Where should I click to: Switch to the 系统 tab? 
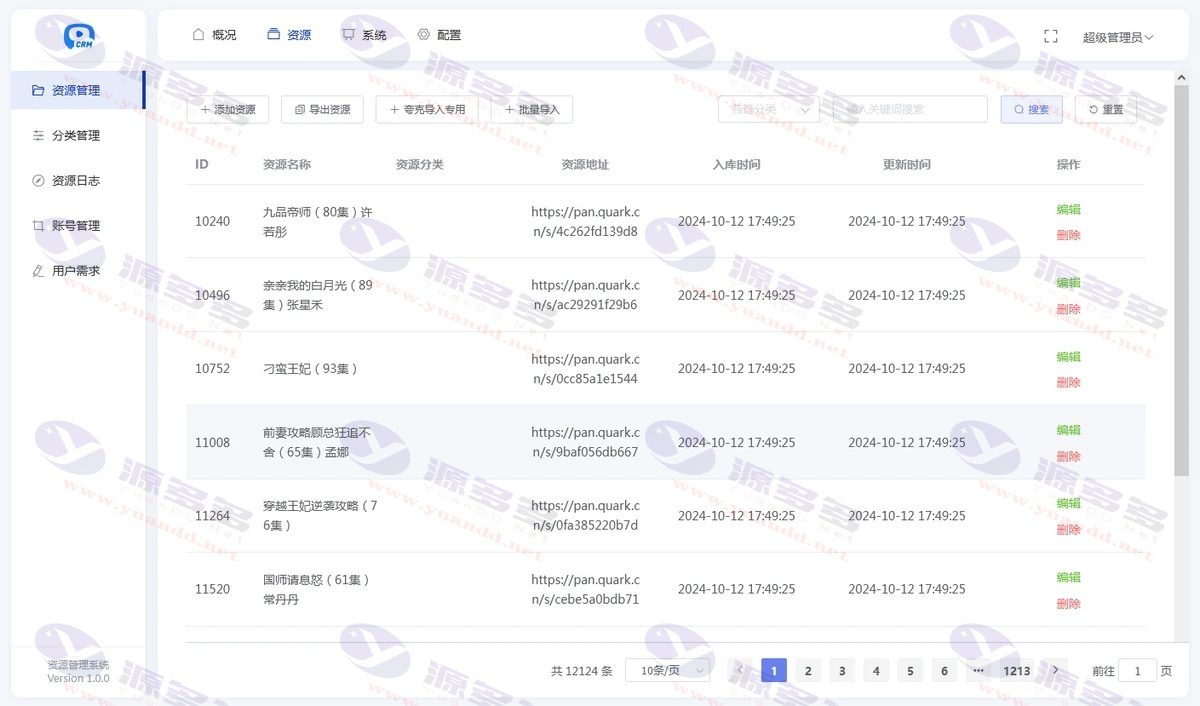[364, 35]
